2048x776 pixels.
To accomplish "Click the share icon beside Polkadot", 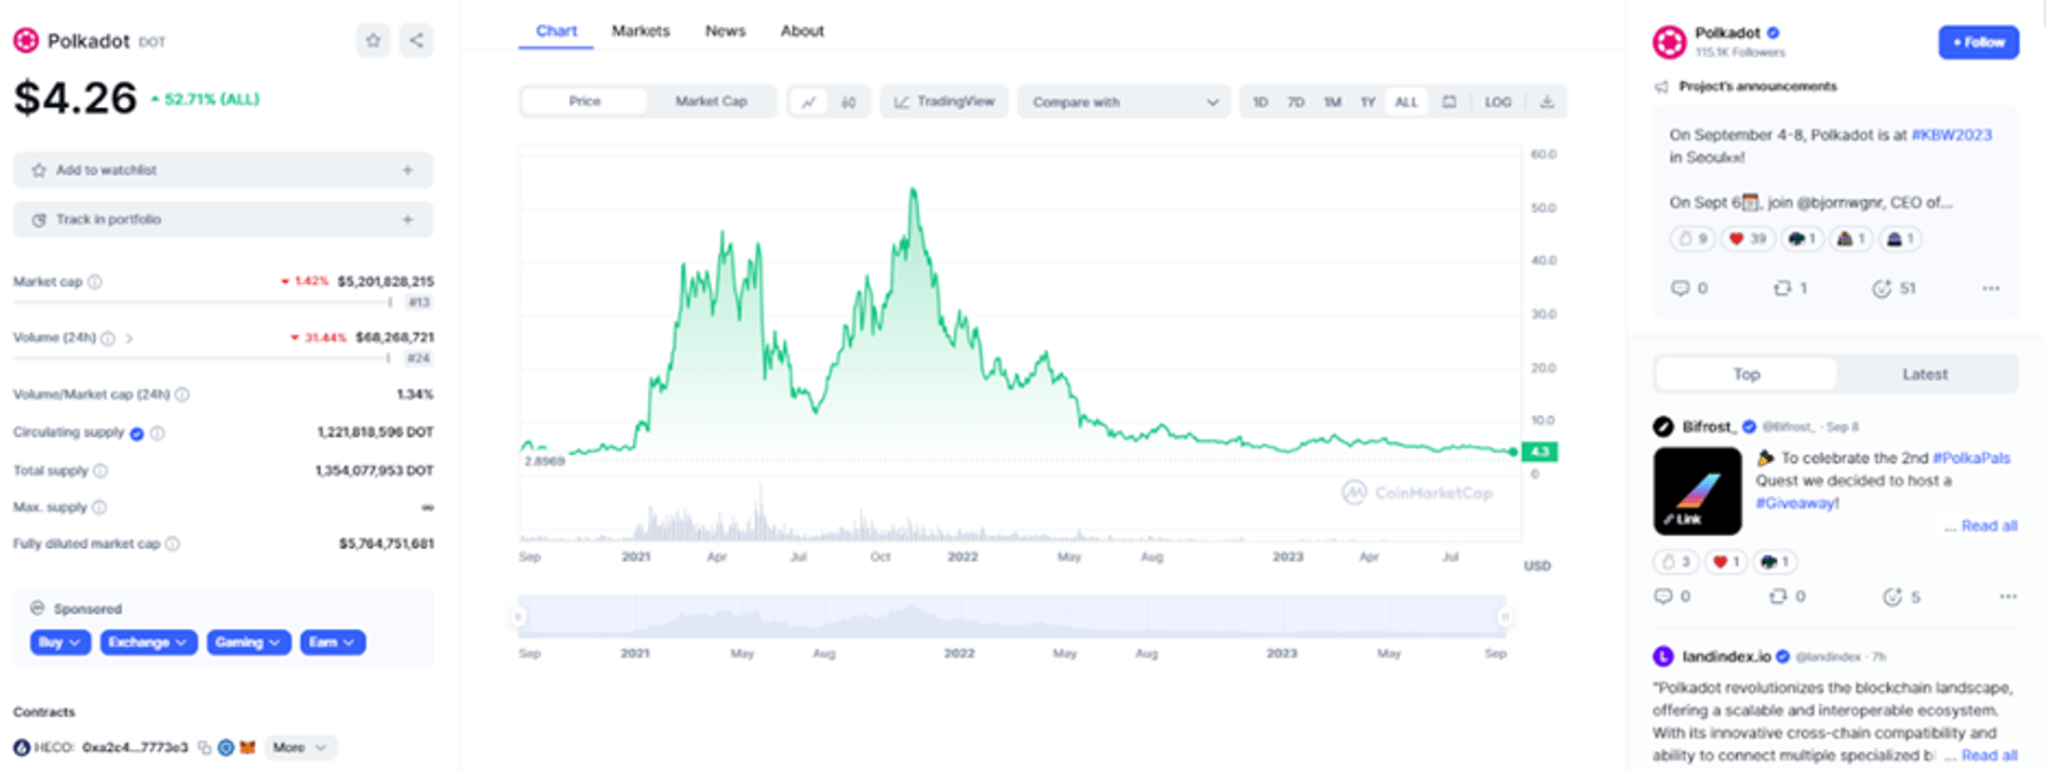I will click(416, 41).
